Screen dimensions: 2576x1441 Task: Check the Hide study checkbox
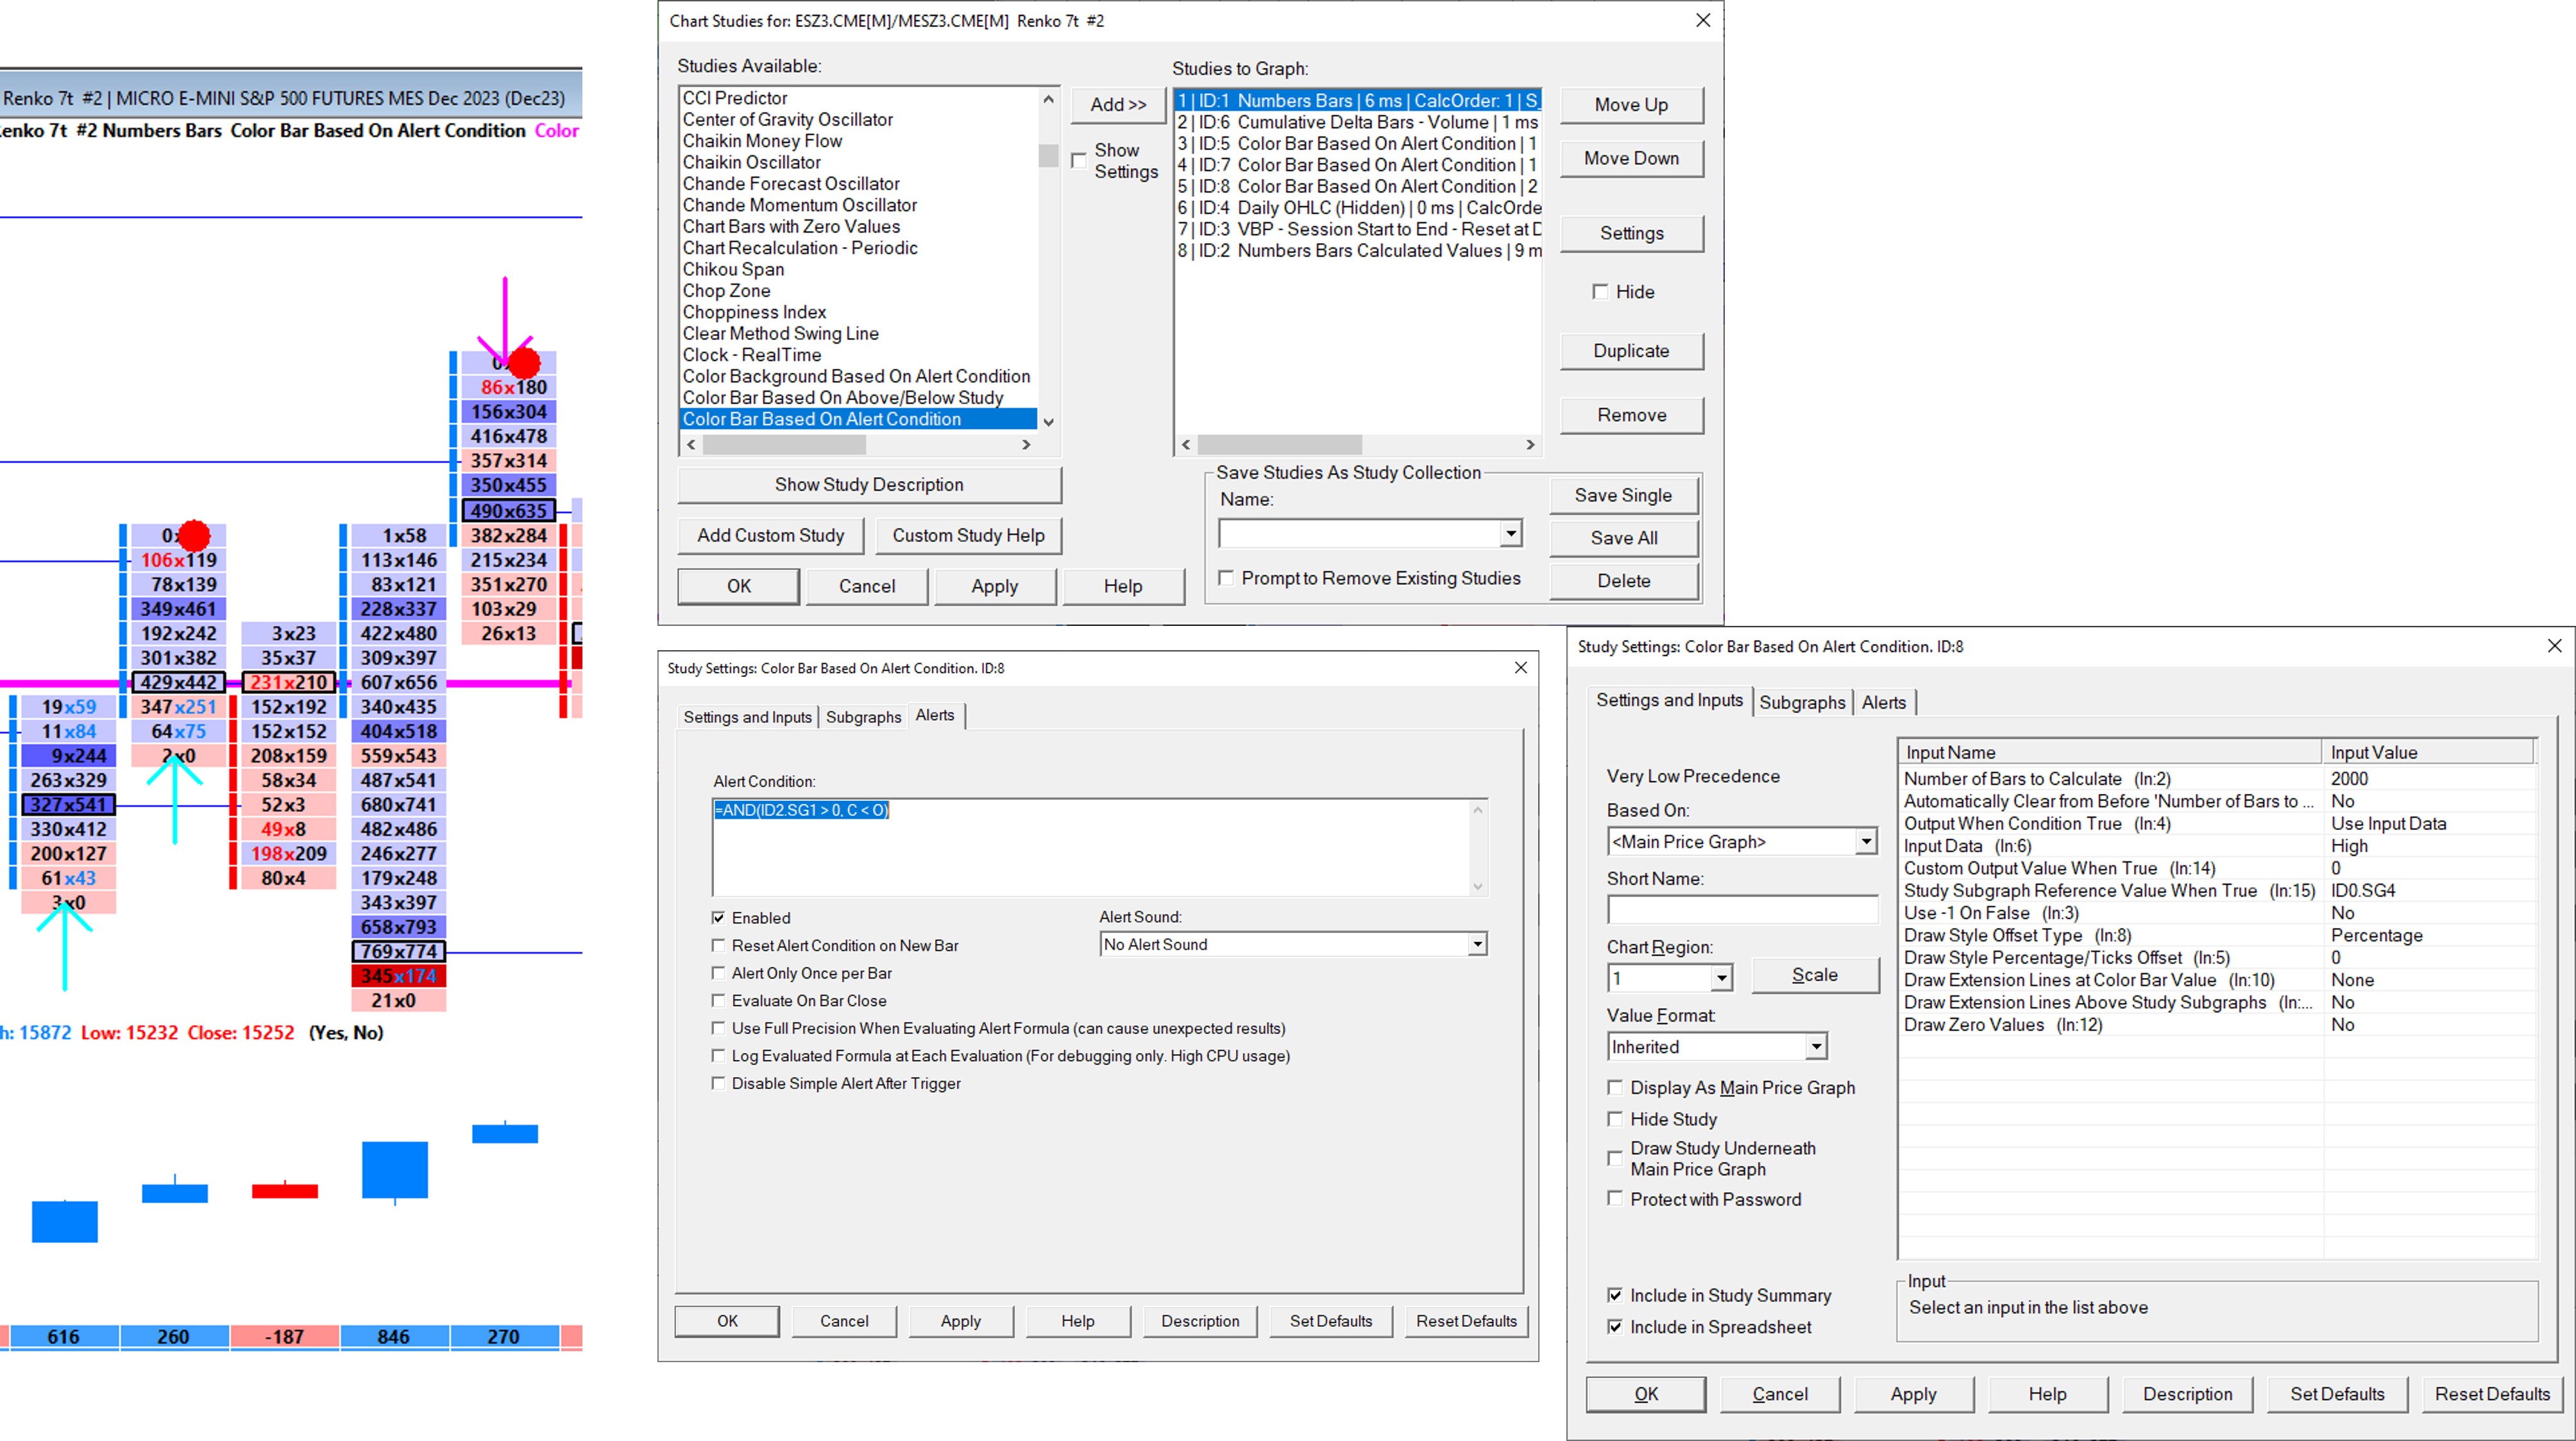(x=1600, y=292)
